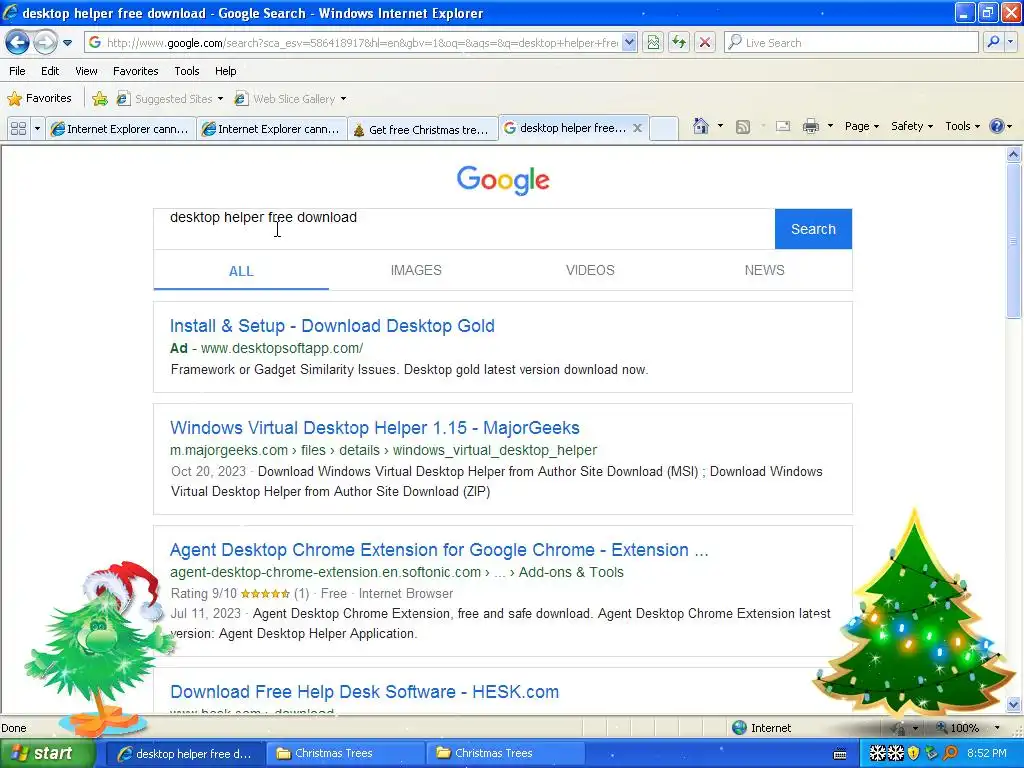Screen dimensions: 1024x768
Task: Expand the address bar history dropdown
Action: [629, 43]
